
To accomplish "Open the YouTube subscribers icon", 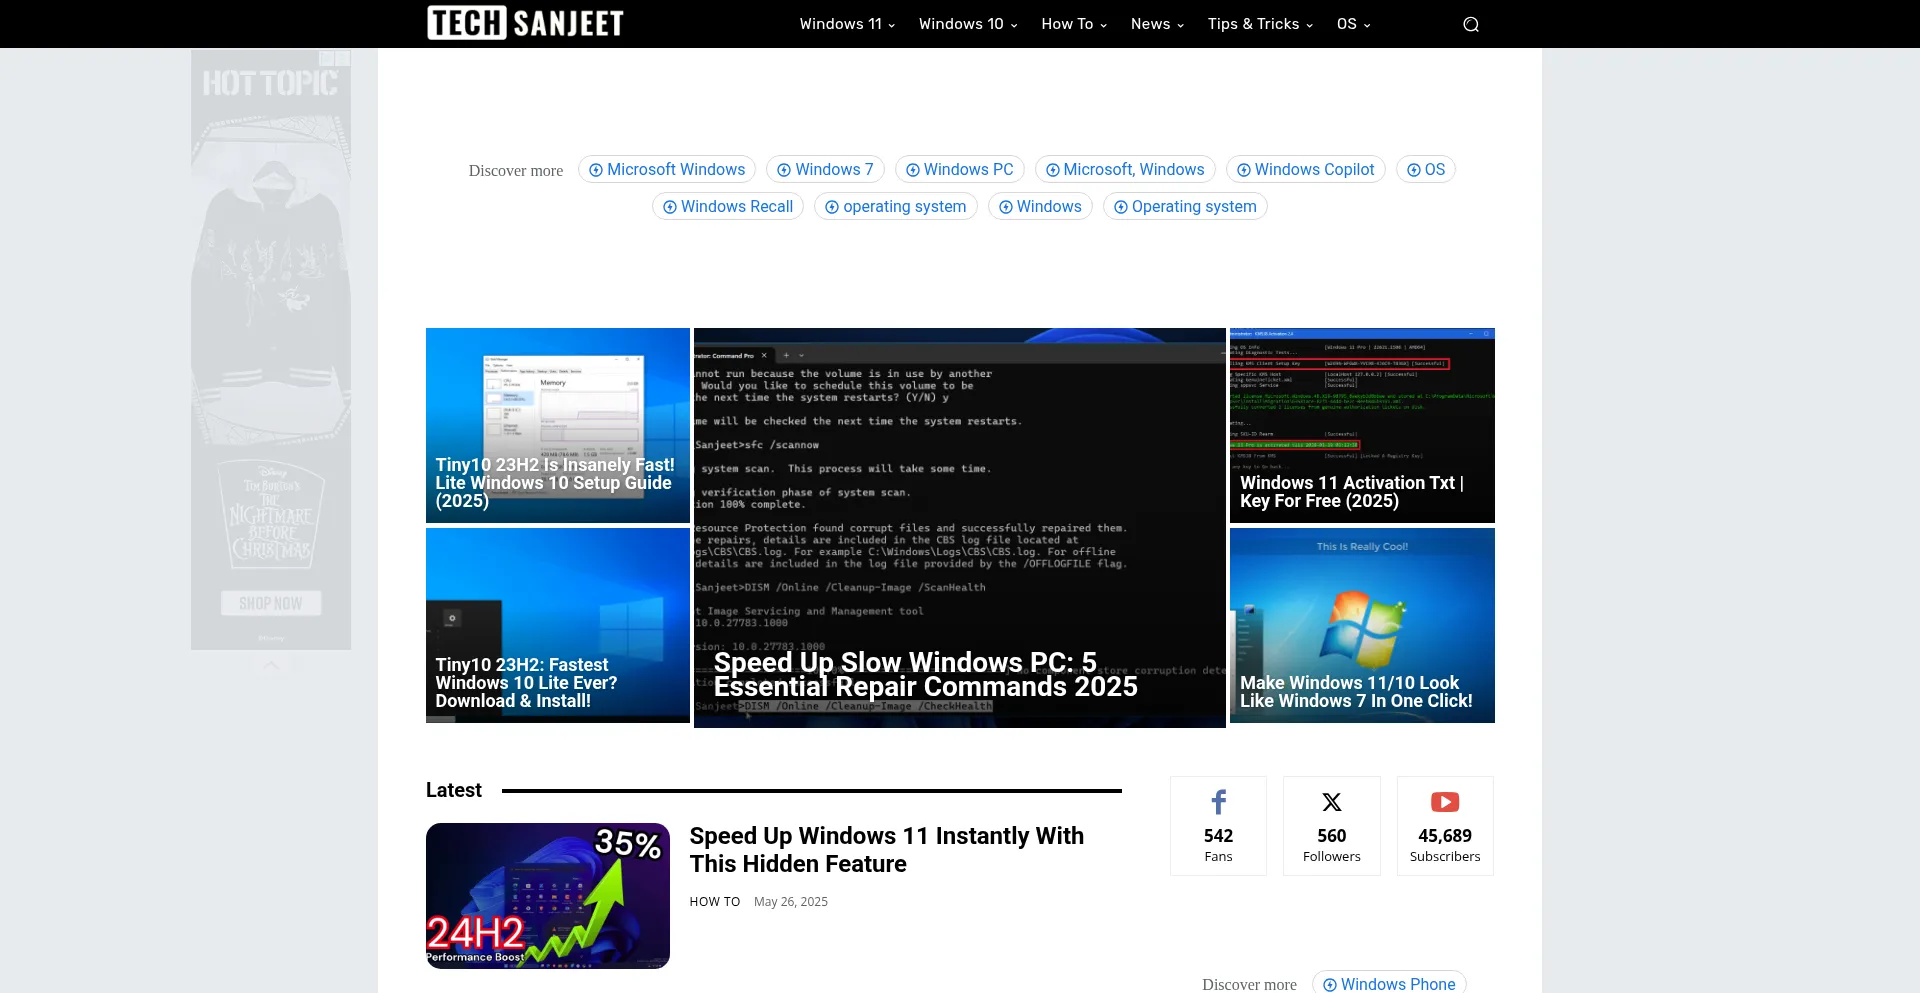I will [1444, 802].
